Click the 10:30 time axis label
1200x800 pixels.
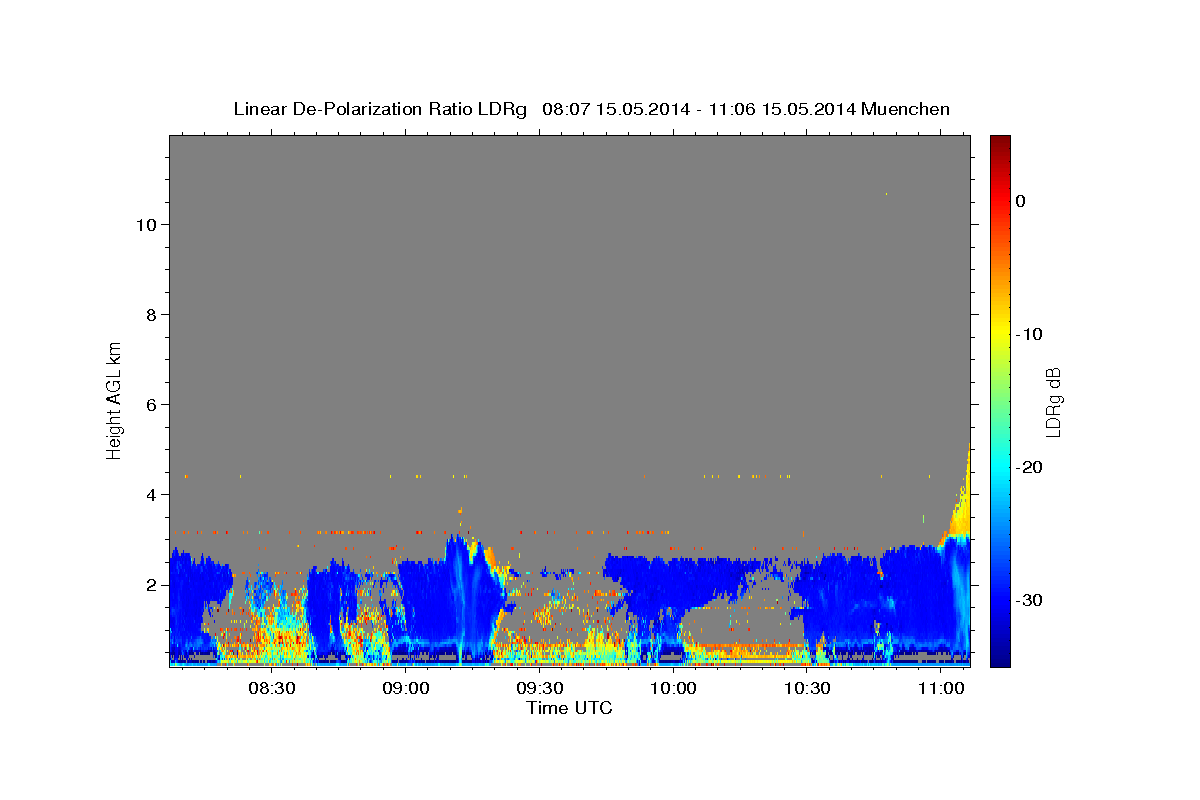tap(807, 689)
